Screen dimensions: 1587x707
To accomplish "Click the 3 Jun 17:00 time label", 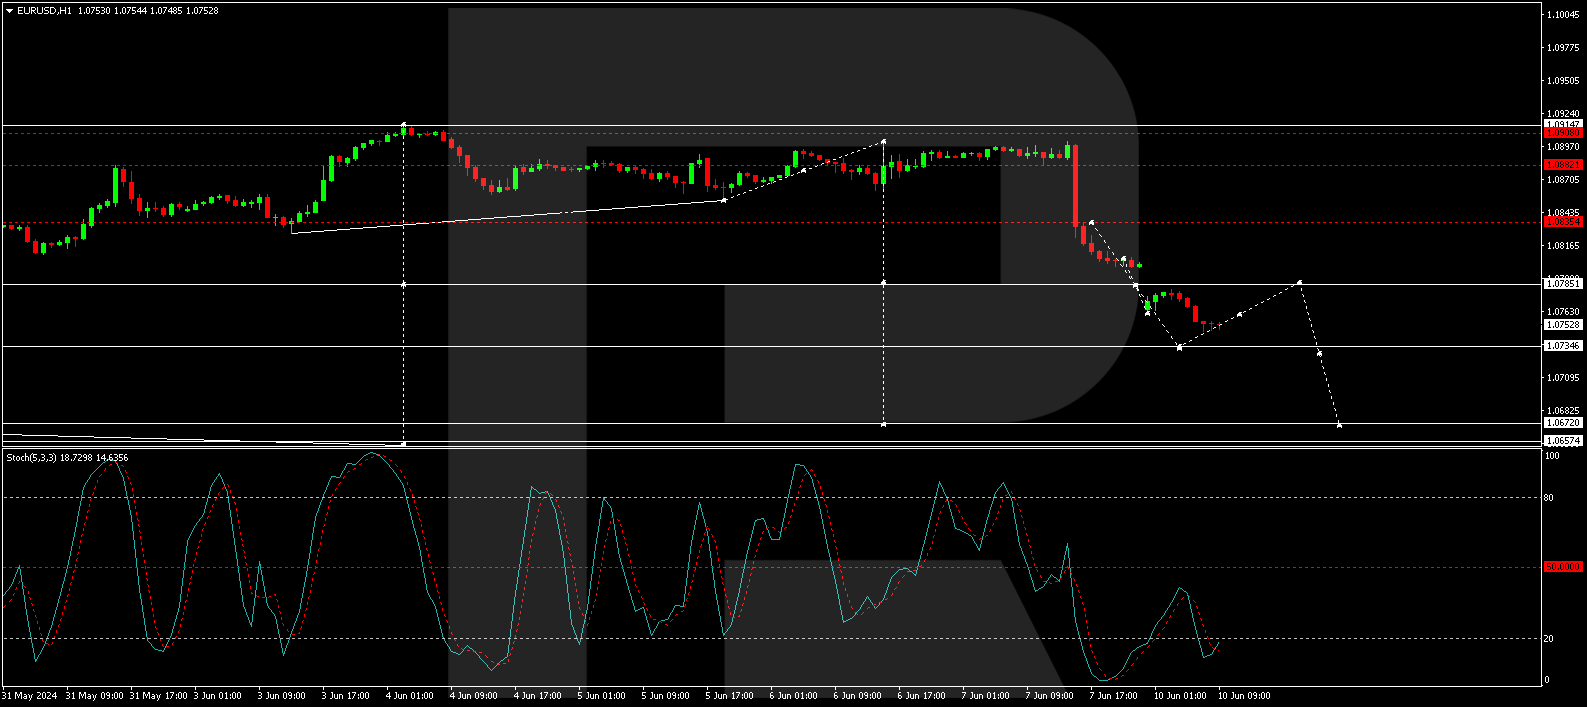I will click(x=346, y=696).
